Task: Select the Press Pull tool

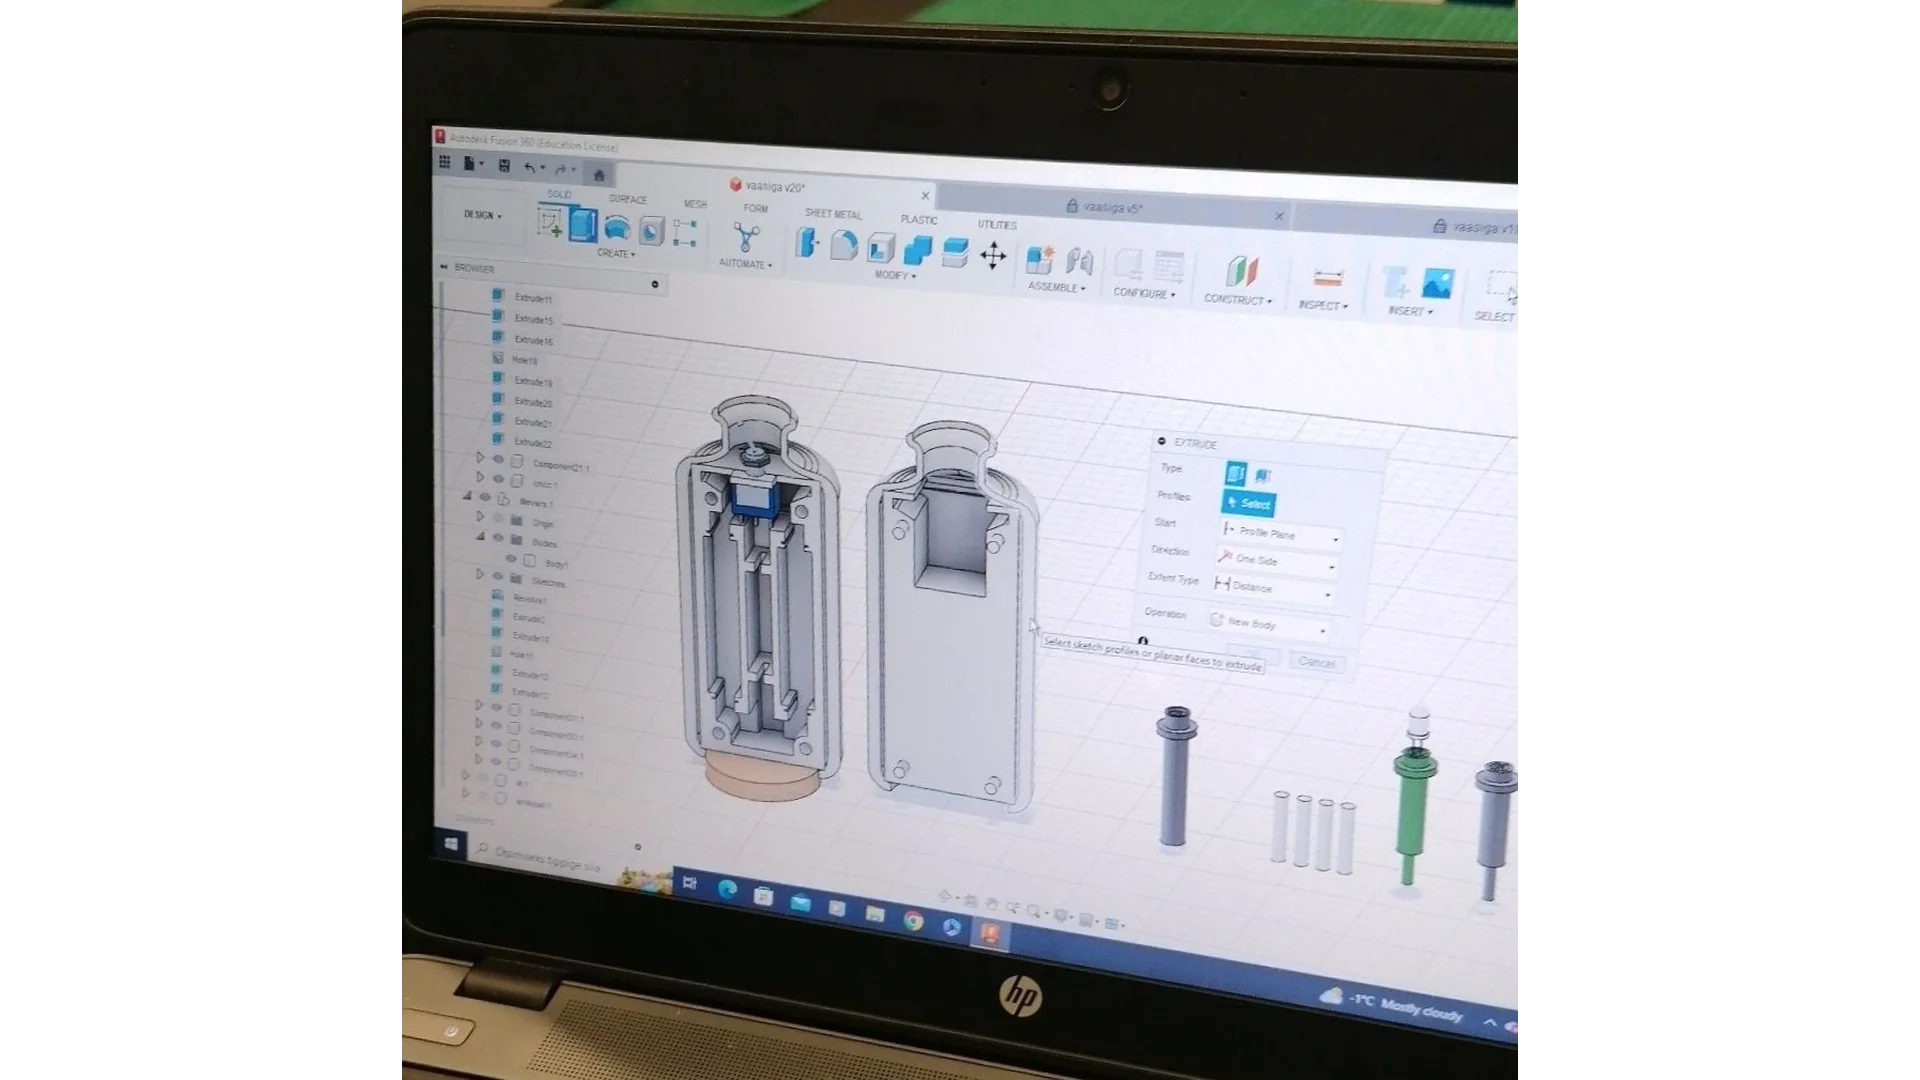Action: (807, 243)
